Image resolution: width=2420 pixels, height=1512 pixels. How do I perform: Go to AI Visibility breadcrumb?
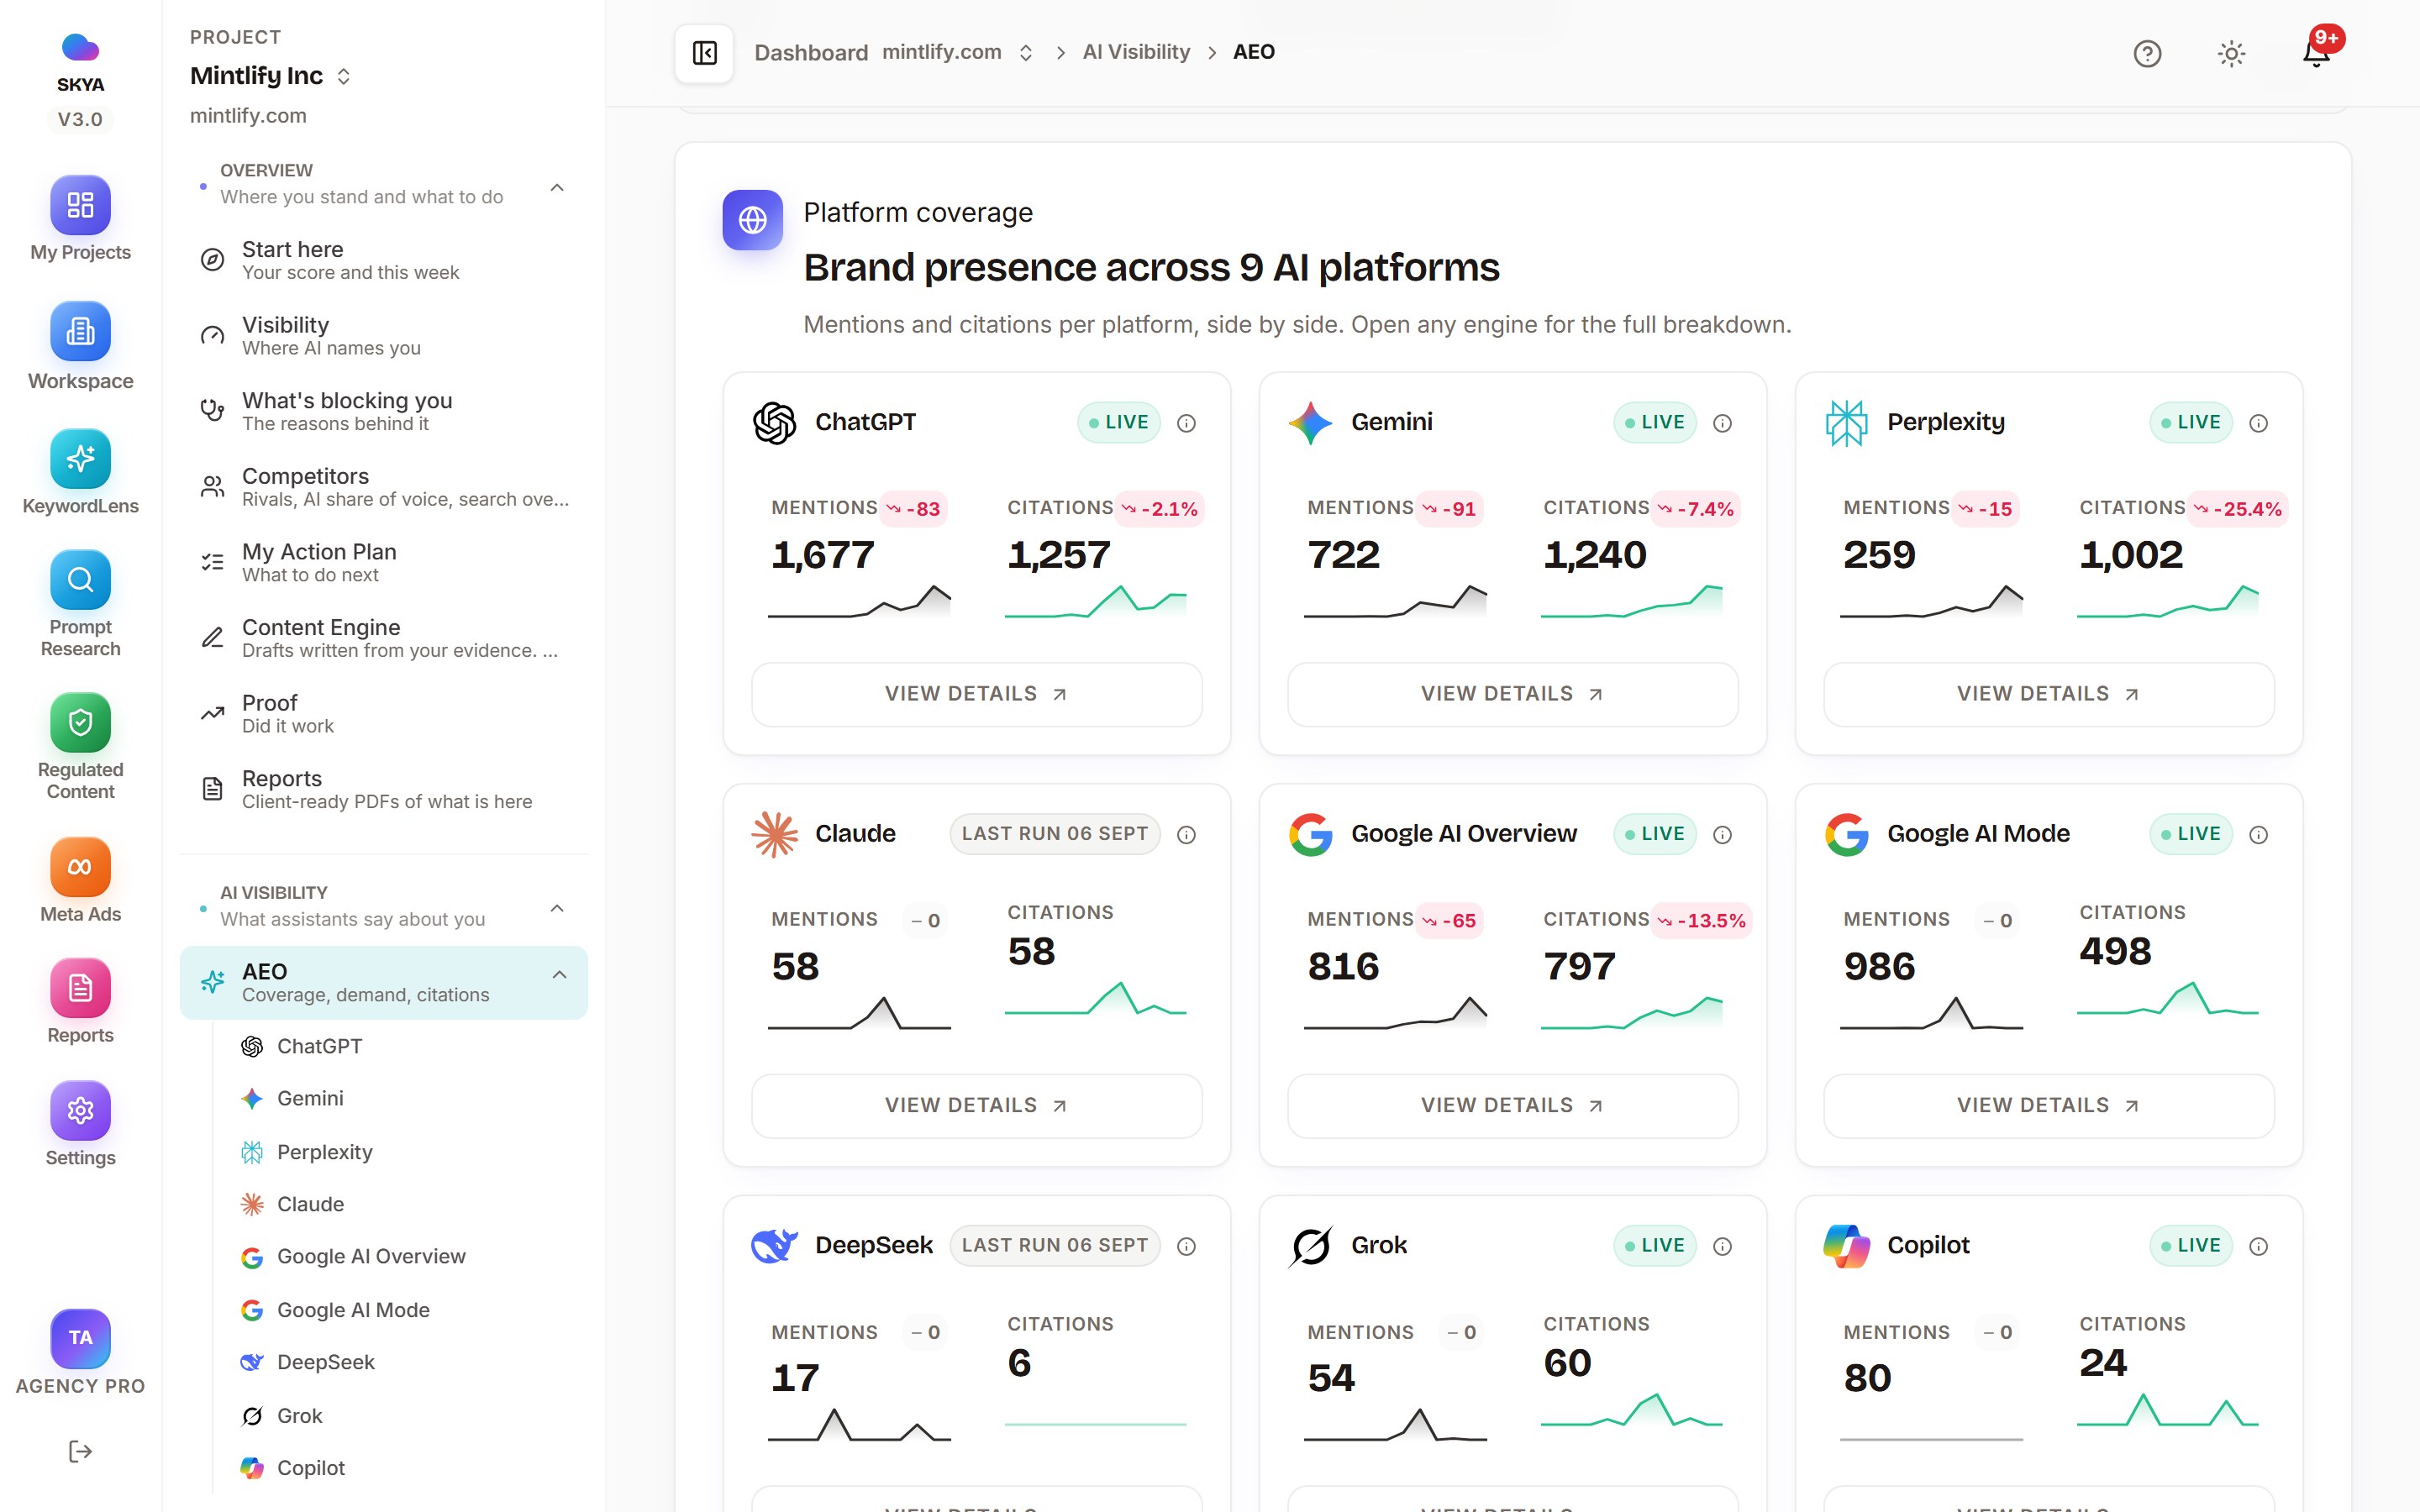coord(1136,52)
